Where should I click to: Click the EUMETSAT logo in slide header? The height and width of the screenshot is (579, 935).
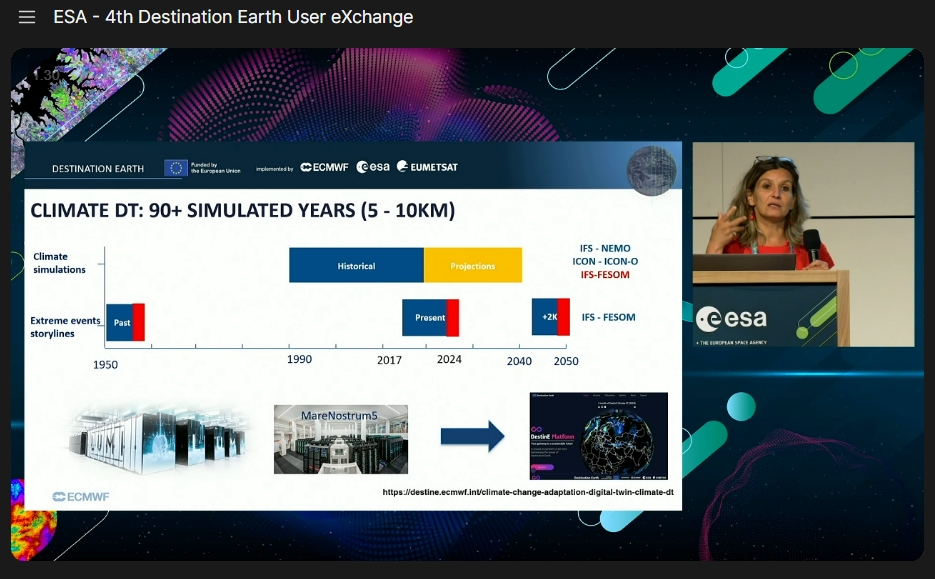pyautogui.click(x=427, y=168)
